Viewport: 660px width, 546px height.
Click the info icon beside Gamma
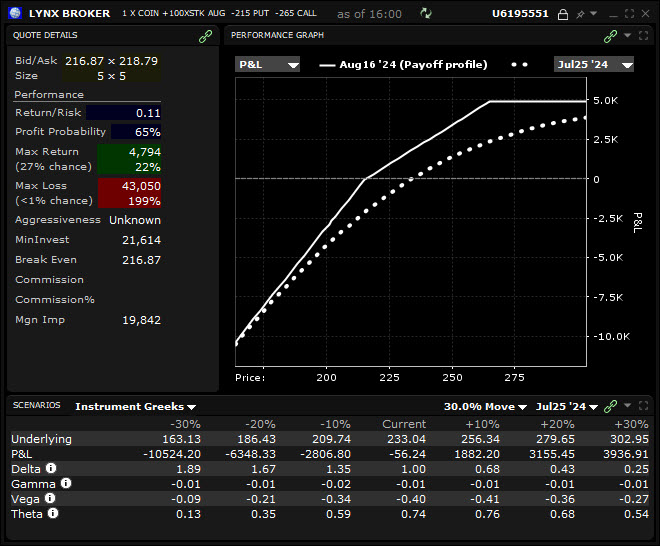pos(65,483)
